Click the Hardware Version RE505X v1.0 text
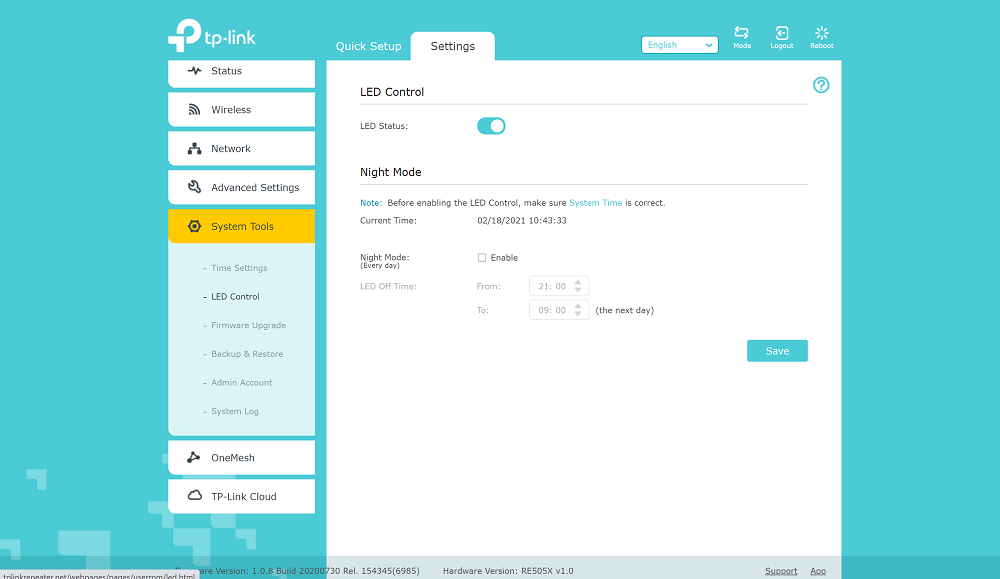 pyautogui.click(x=508, y=571)
